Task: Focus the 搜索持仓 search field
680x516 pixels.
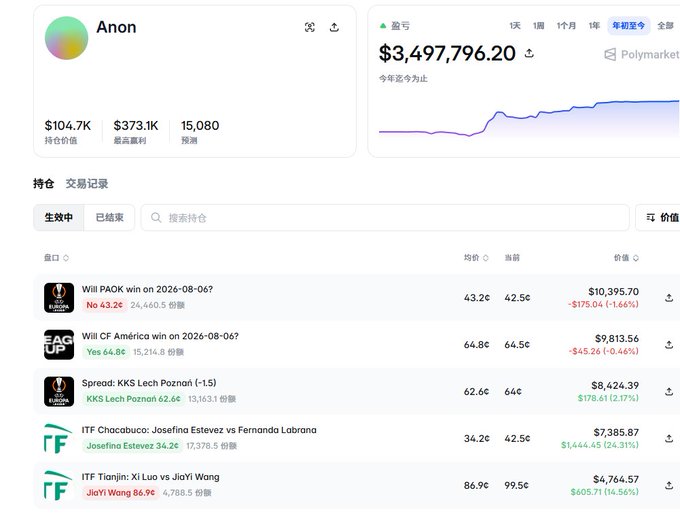Action: click(385, 217)
